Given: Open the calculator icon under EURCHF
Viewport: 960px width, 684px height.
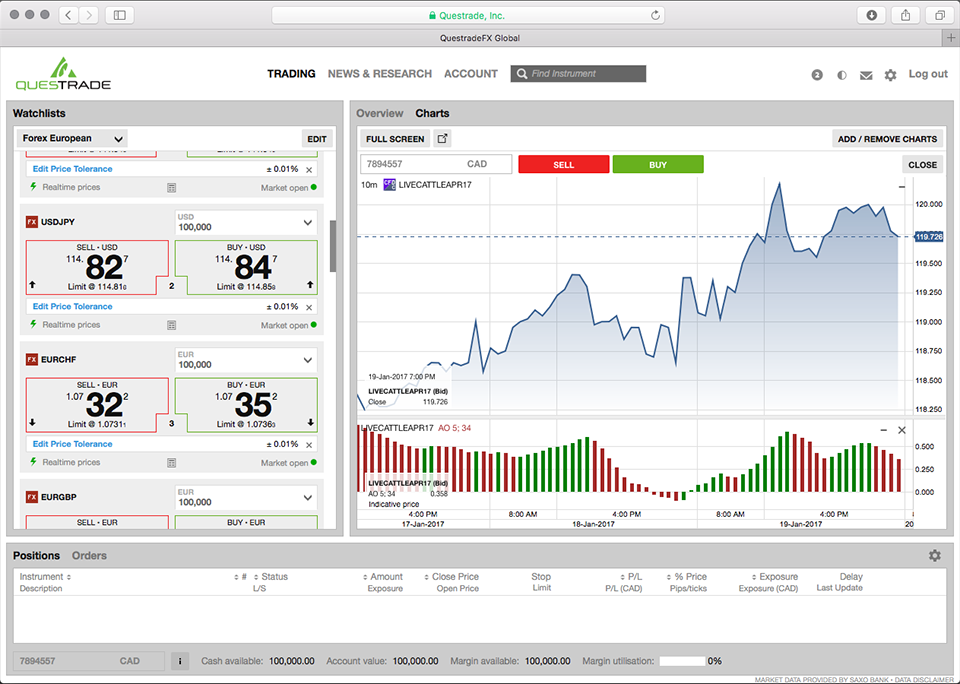Looking at the screenshot, I should 171,463.
